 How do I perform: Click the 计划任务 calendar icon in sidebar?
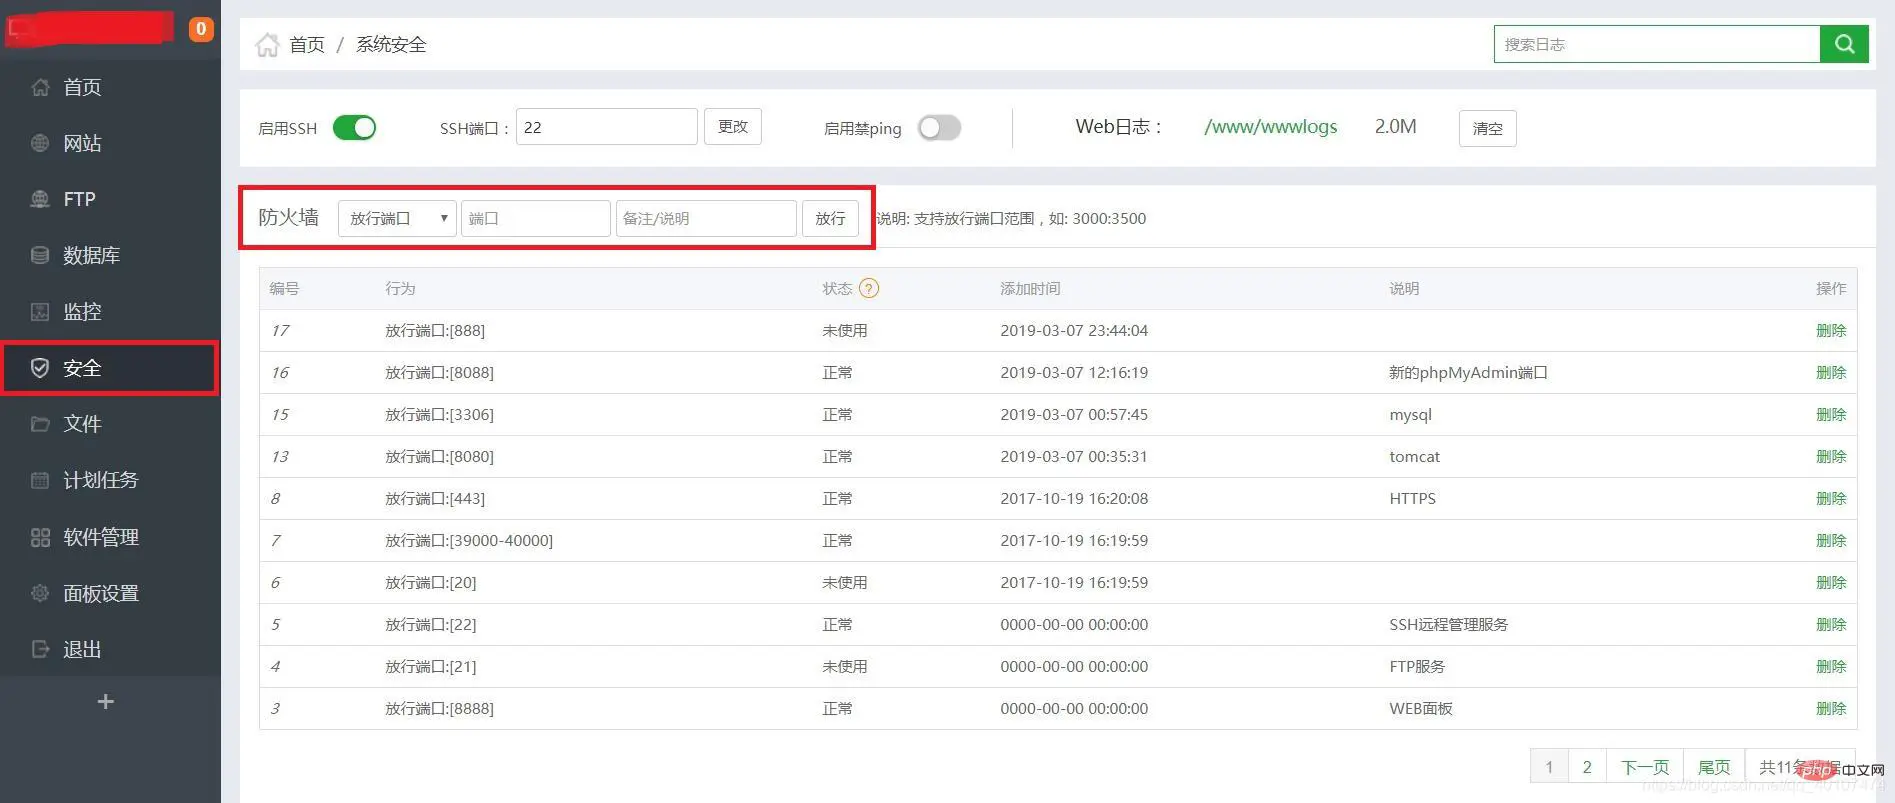click(x=40, y=480)
